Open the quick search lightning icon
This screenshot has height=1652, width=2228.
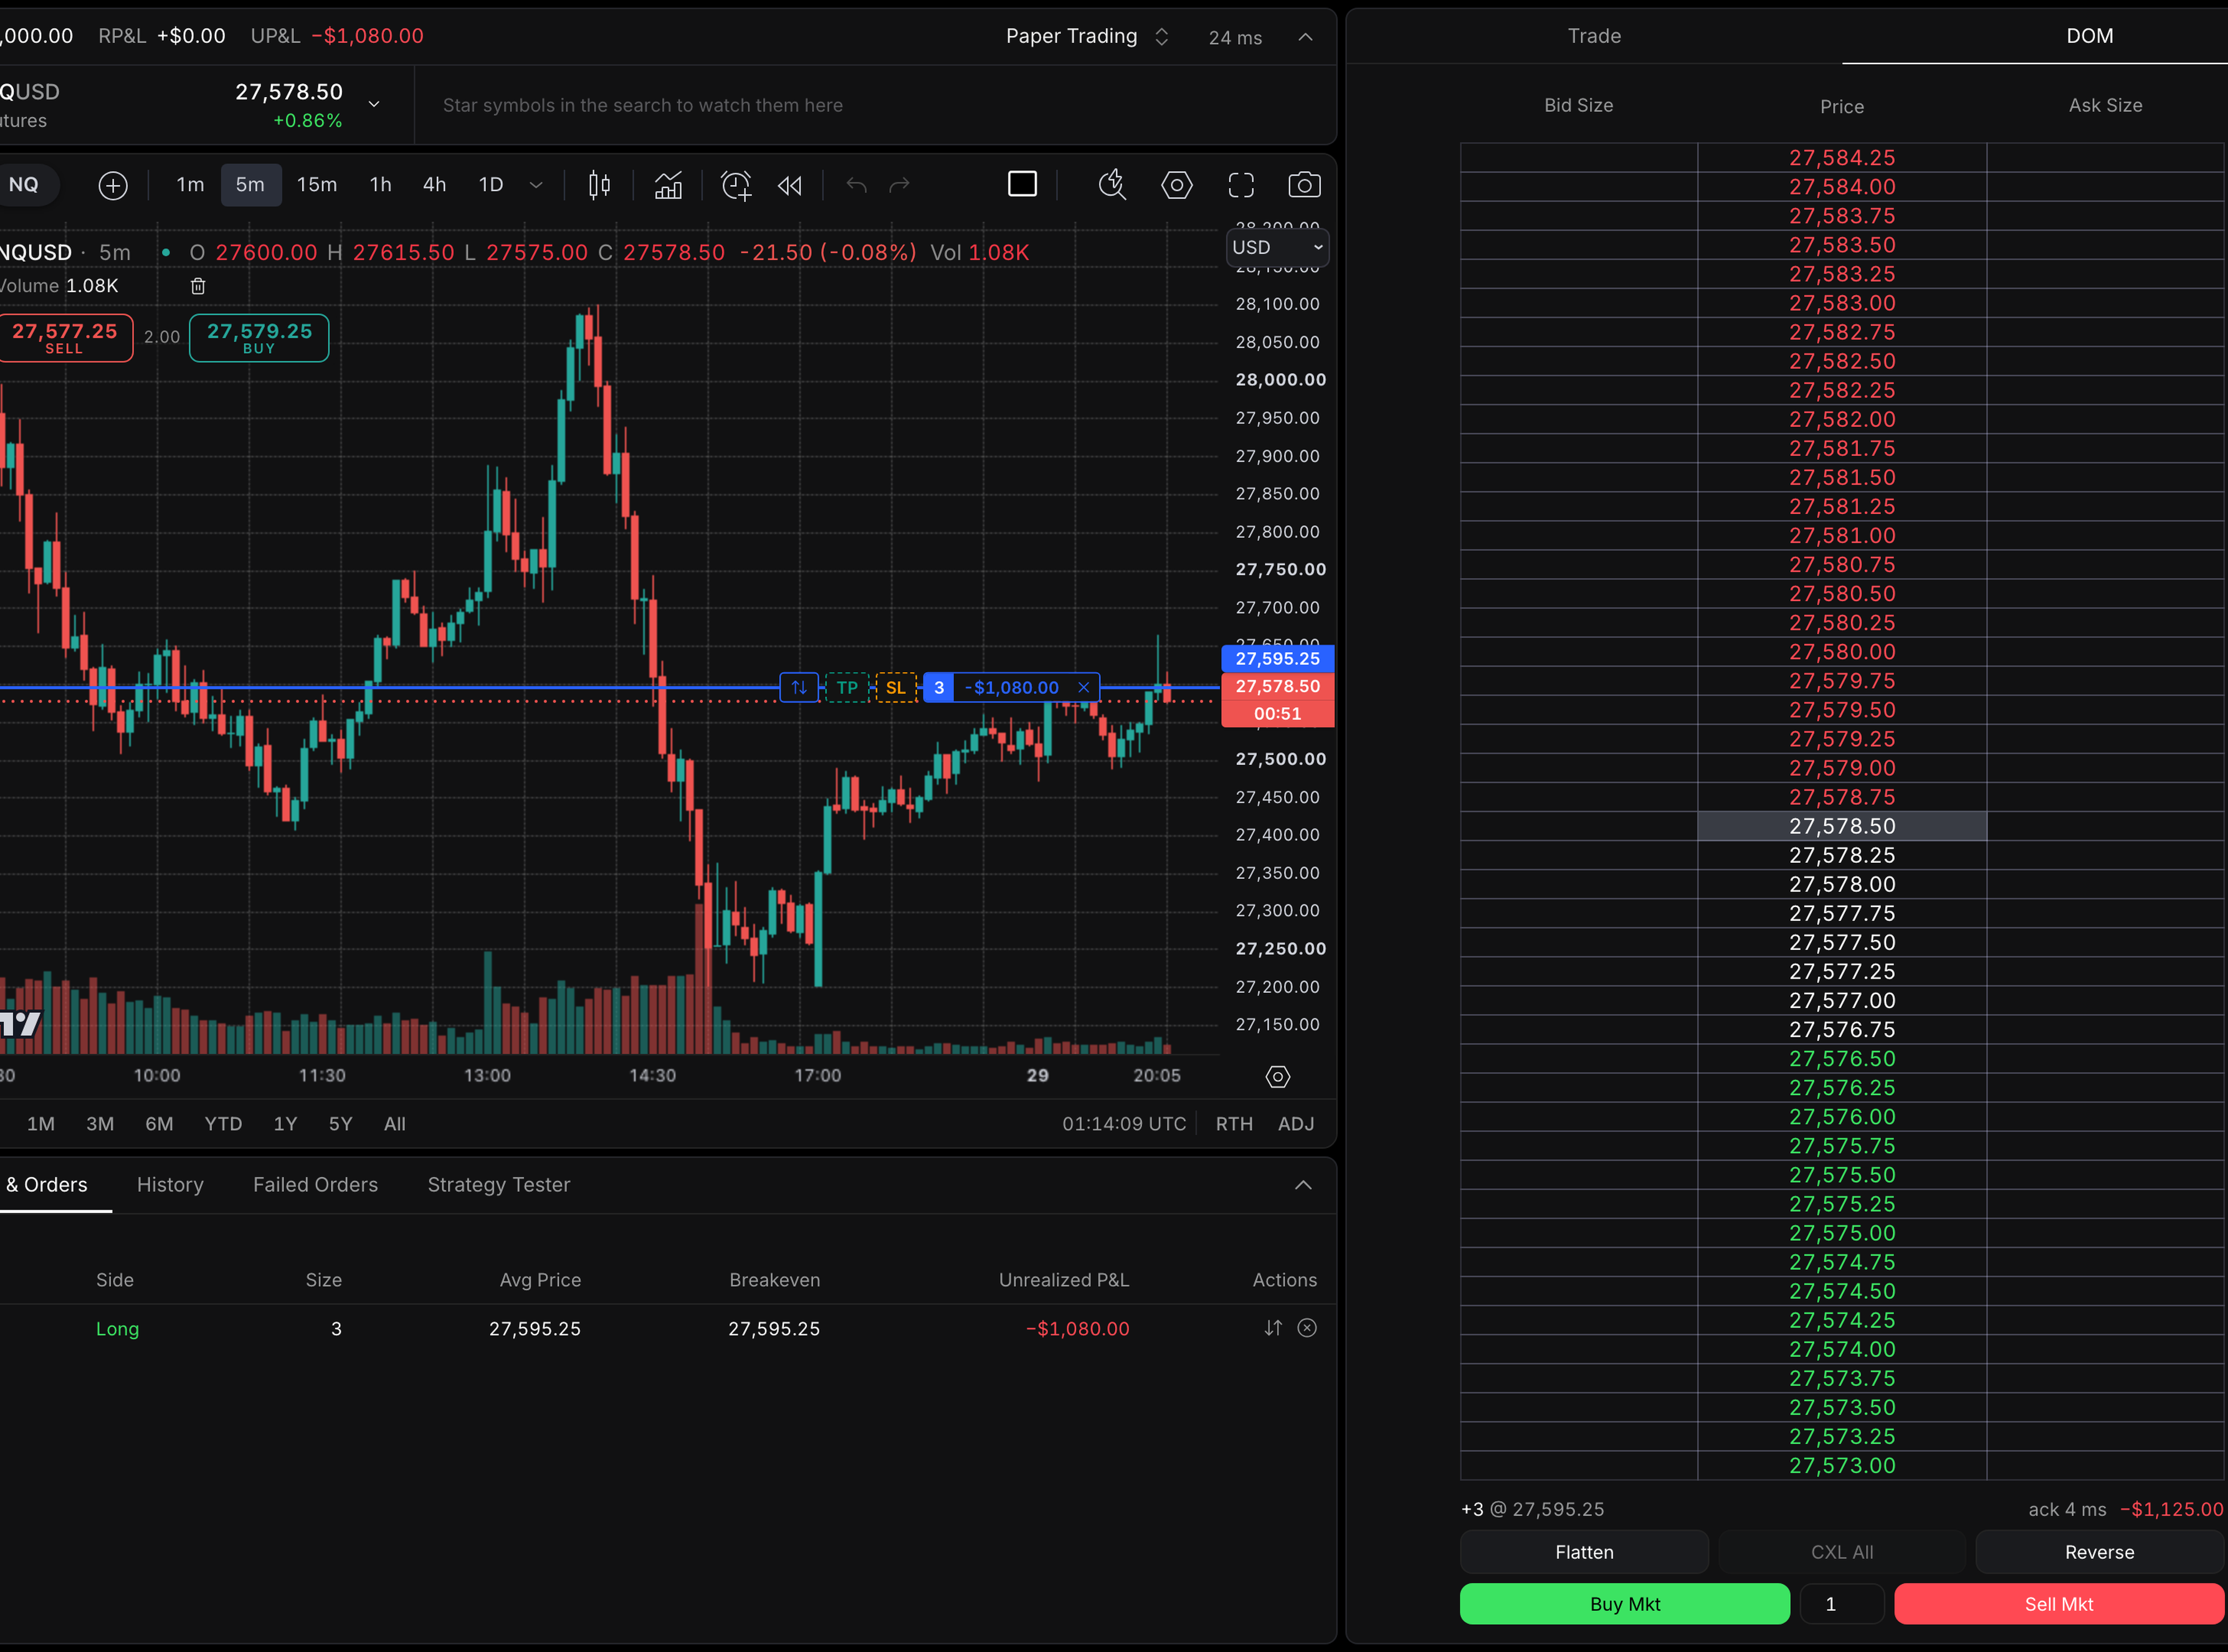[x=1112, y=185]
